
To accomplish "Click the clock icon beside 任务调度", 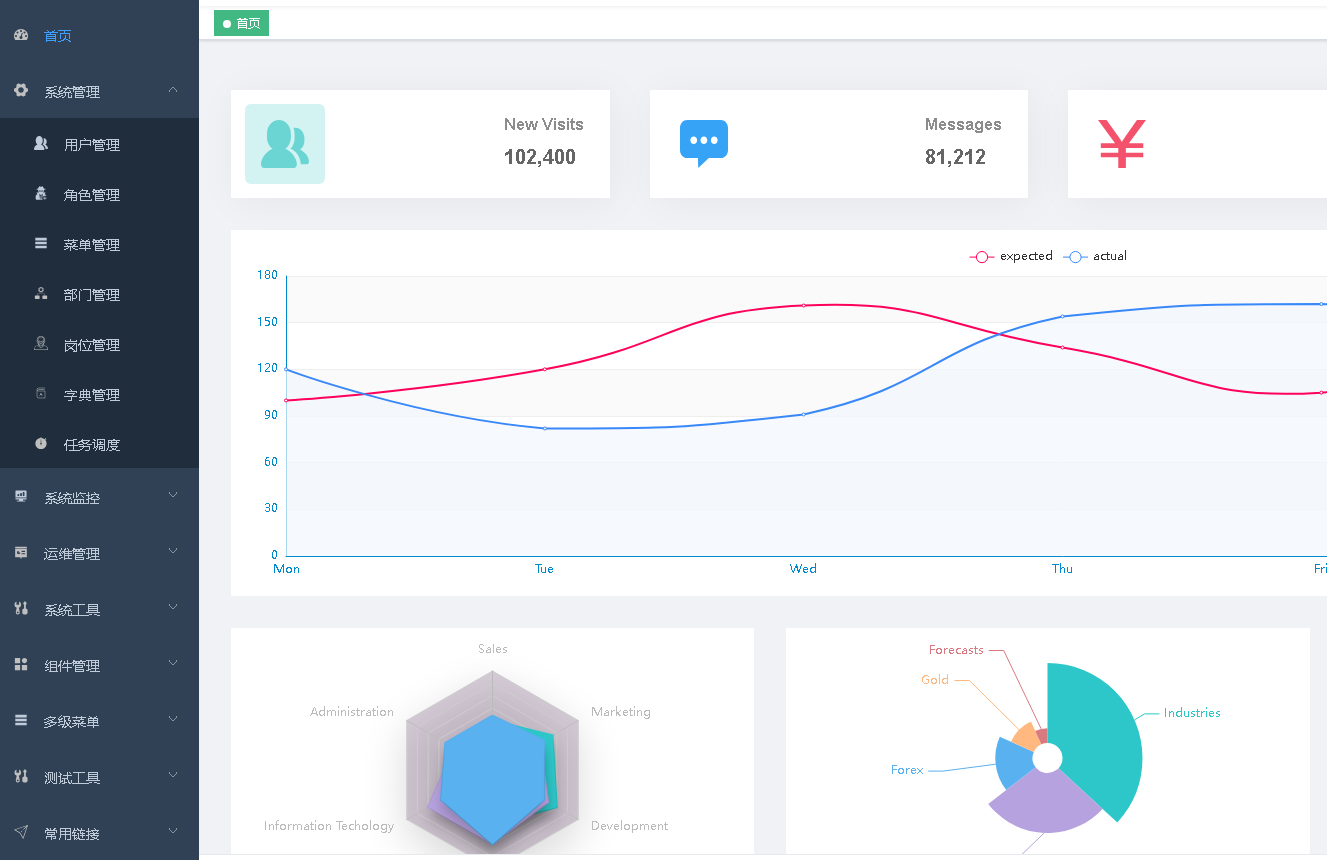I will click(41, 443).
